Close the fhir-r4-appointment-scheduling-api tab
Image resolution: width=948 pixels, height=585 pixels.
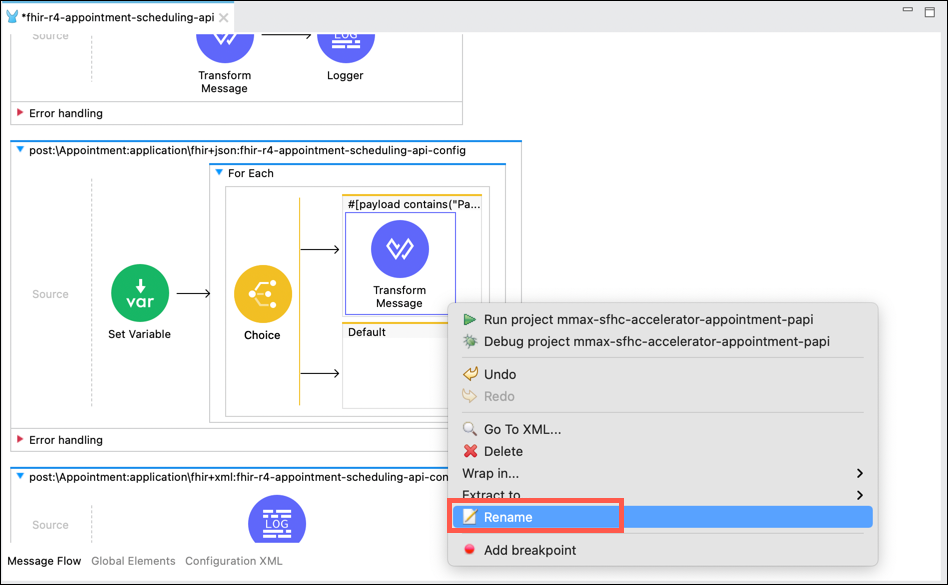224,18
